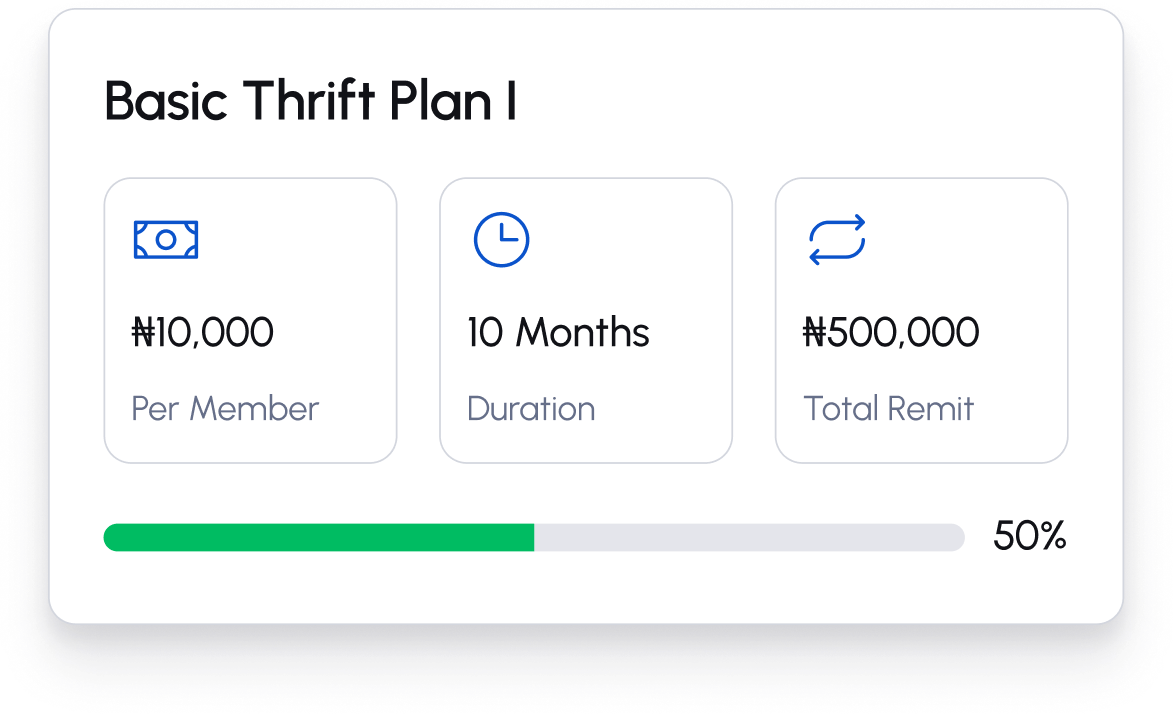
Task: Select the ₦10,000 amount text
Action: [x=203, y=333]
